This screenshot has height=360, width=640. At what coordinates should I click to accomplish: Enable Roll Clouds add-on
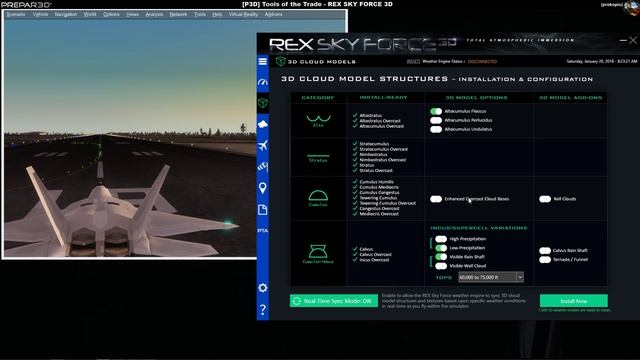[x=545, y=199]
